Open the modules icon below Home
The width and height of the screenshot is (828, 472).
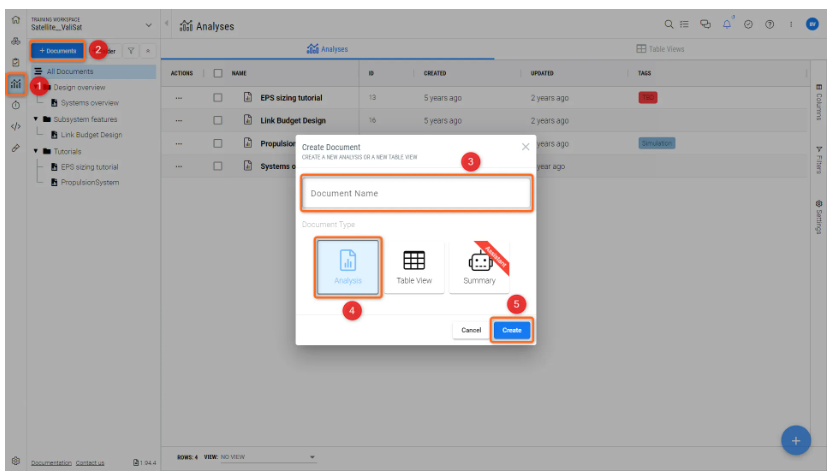click(16, 41)
